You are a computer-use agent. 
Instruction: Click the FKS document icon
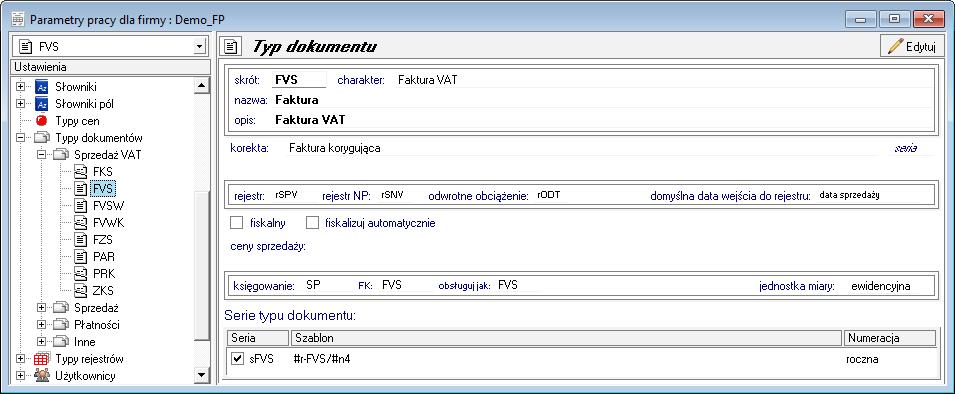pyautogui.click(x=81, y=172)
